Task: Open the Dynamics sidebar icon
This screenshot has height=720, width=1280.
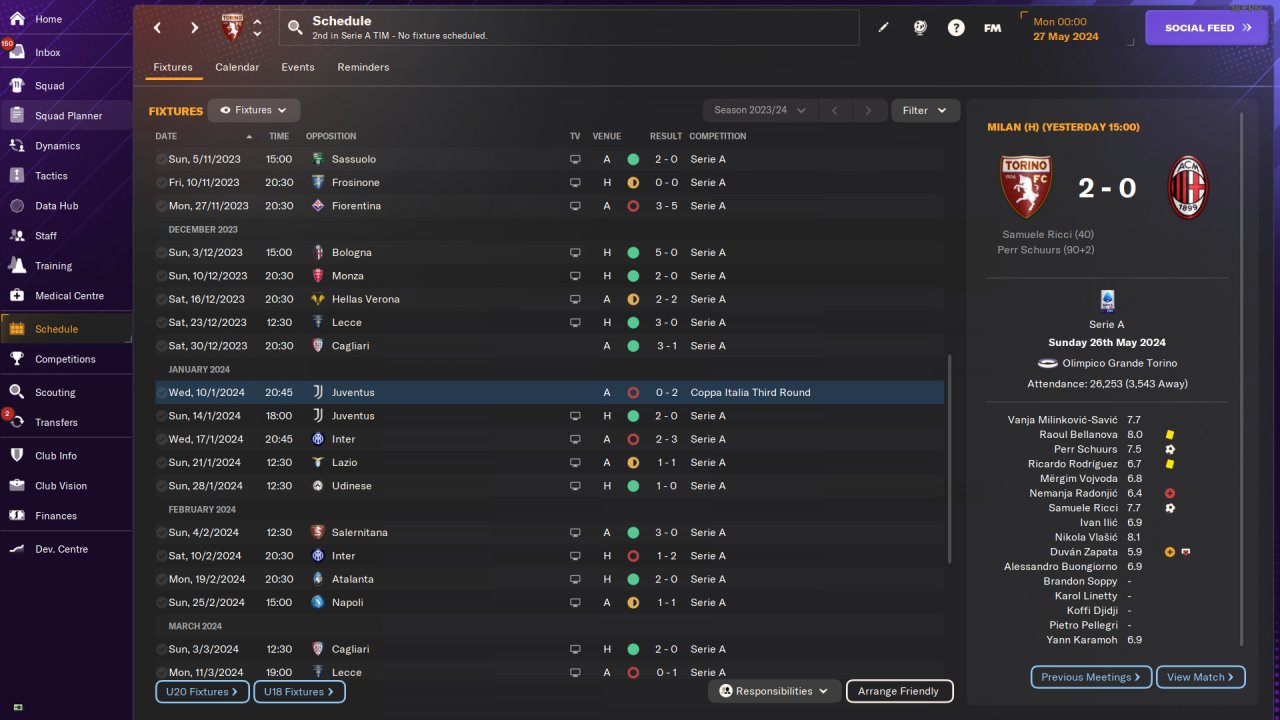Action: [17, 145]
